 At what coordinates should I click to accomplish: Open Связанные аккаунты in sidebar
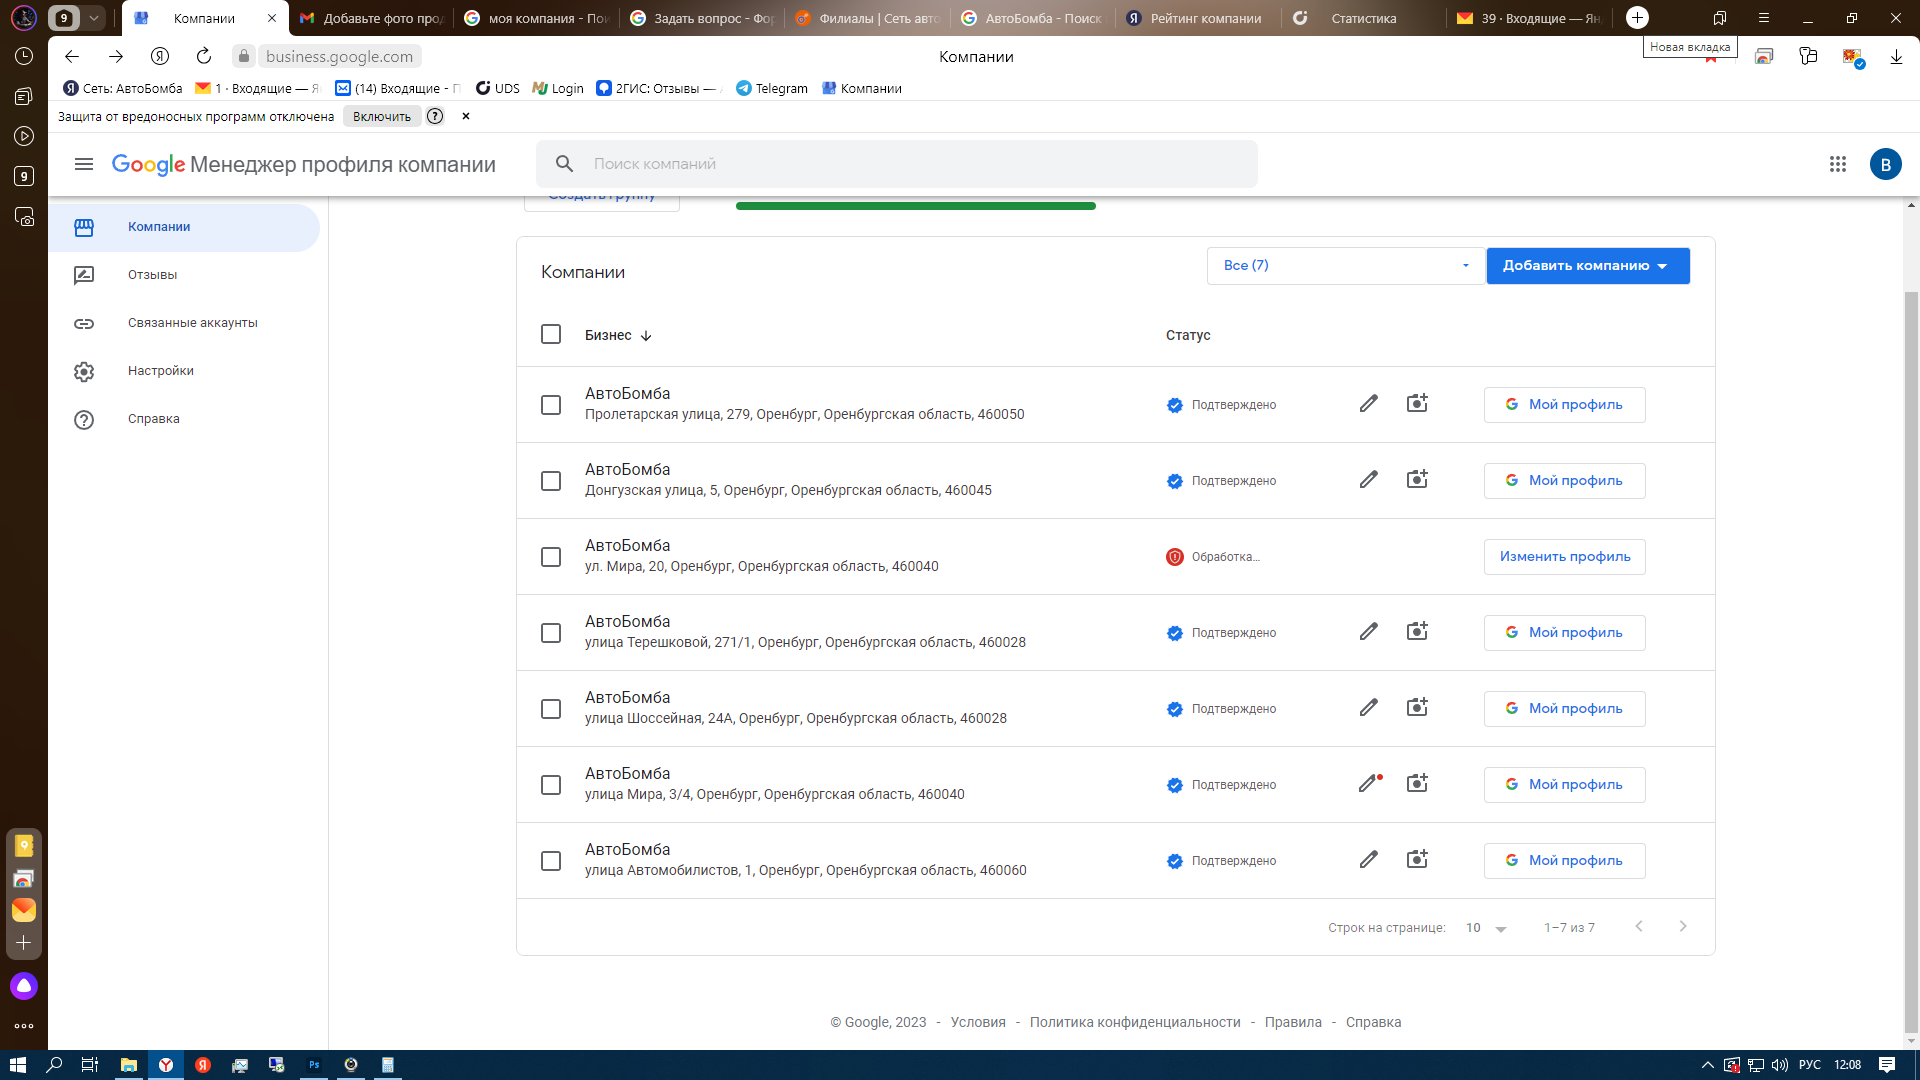click(x=184, y=323)
